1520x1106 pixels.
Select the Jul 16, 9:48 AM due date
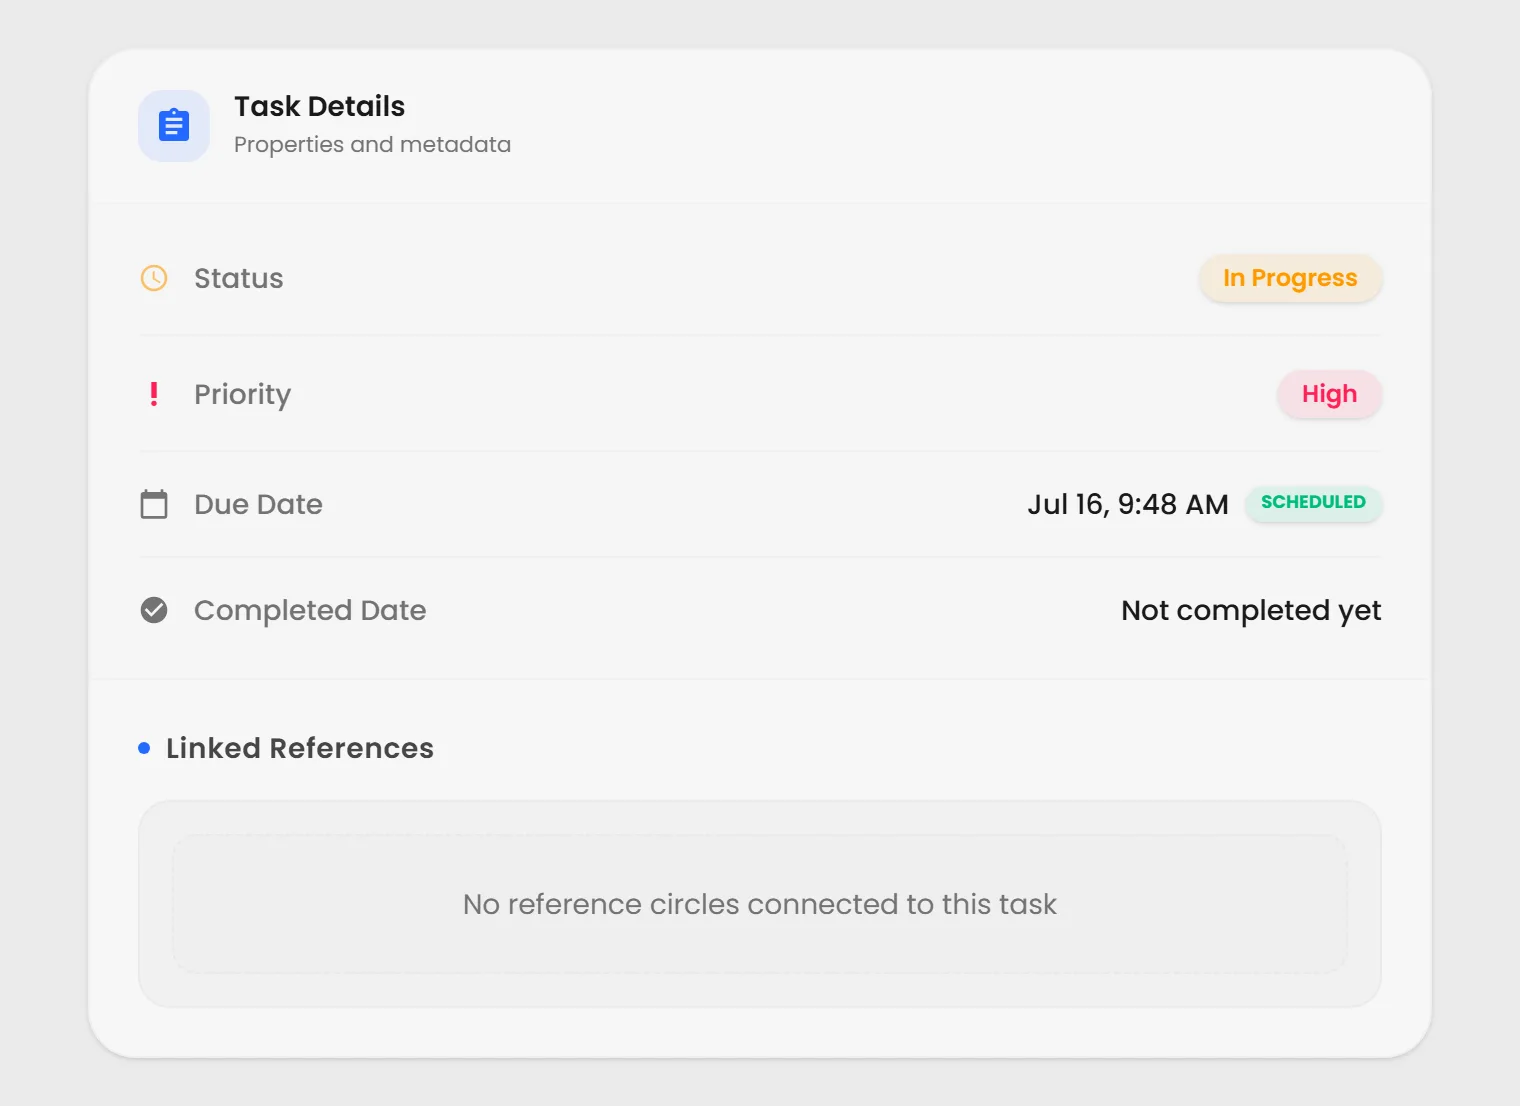1128,504
